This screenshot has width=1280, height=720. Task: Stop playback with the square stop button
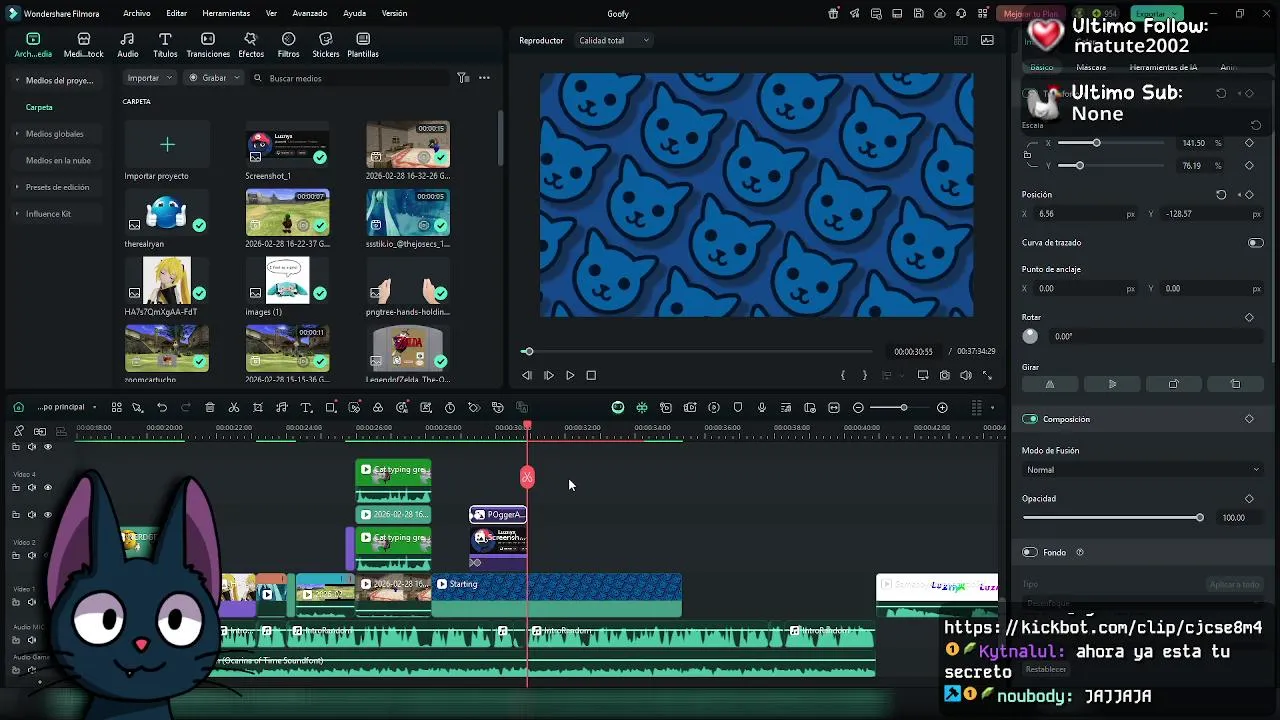pyautogui.click(x=591, y=376)
